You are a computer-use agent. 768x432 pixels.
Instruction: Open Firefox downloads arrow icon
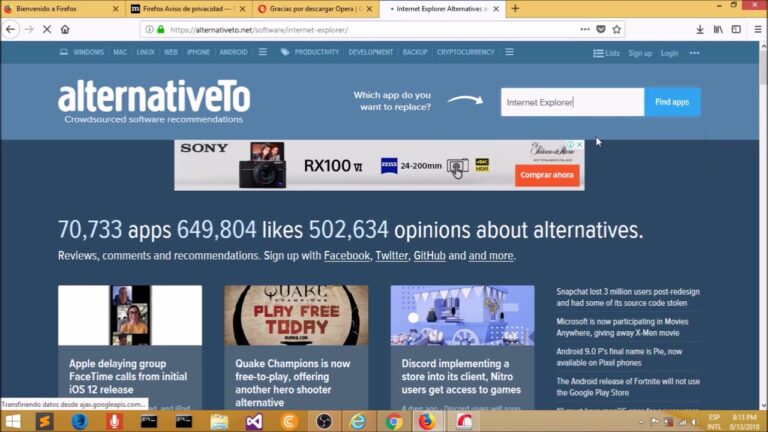(x=700, y=29)
